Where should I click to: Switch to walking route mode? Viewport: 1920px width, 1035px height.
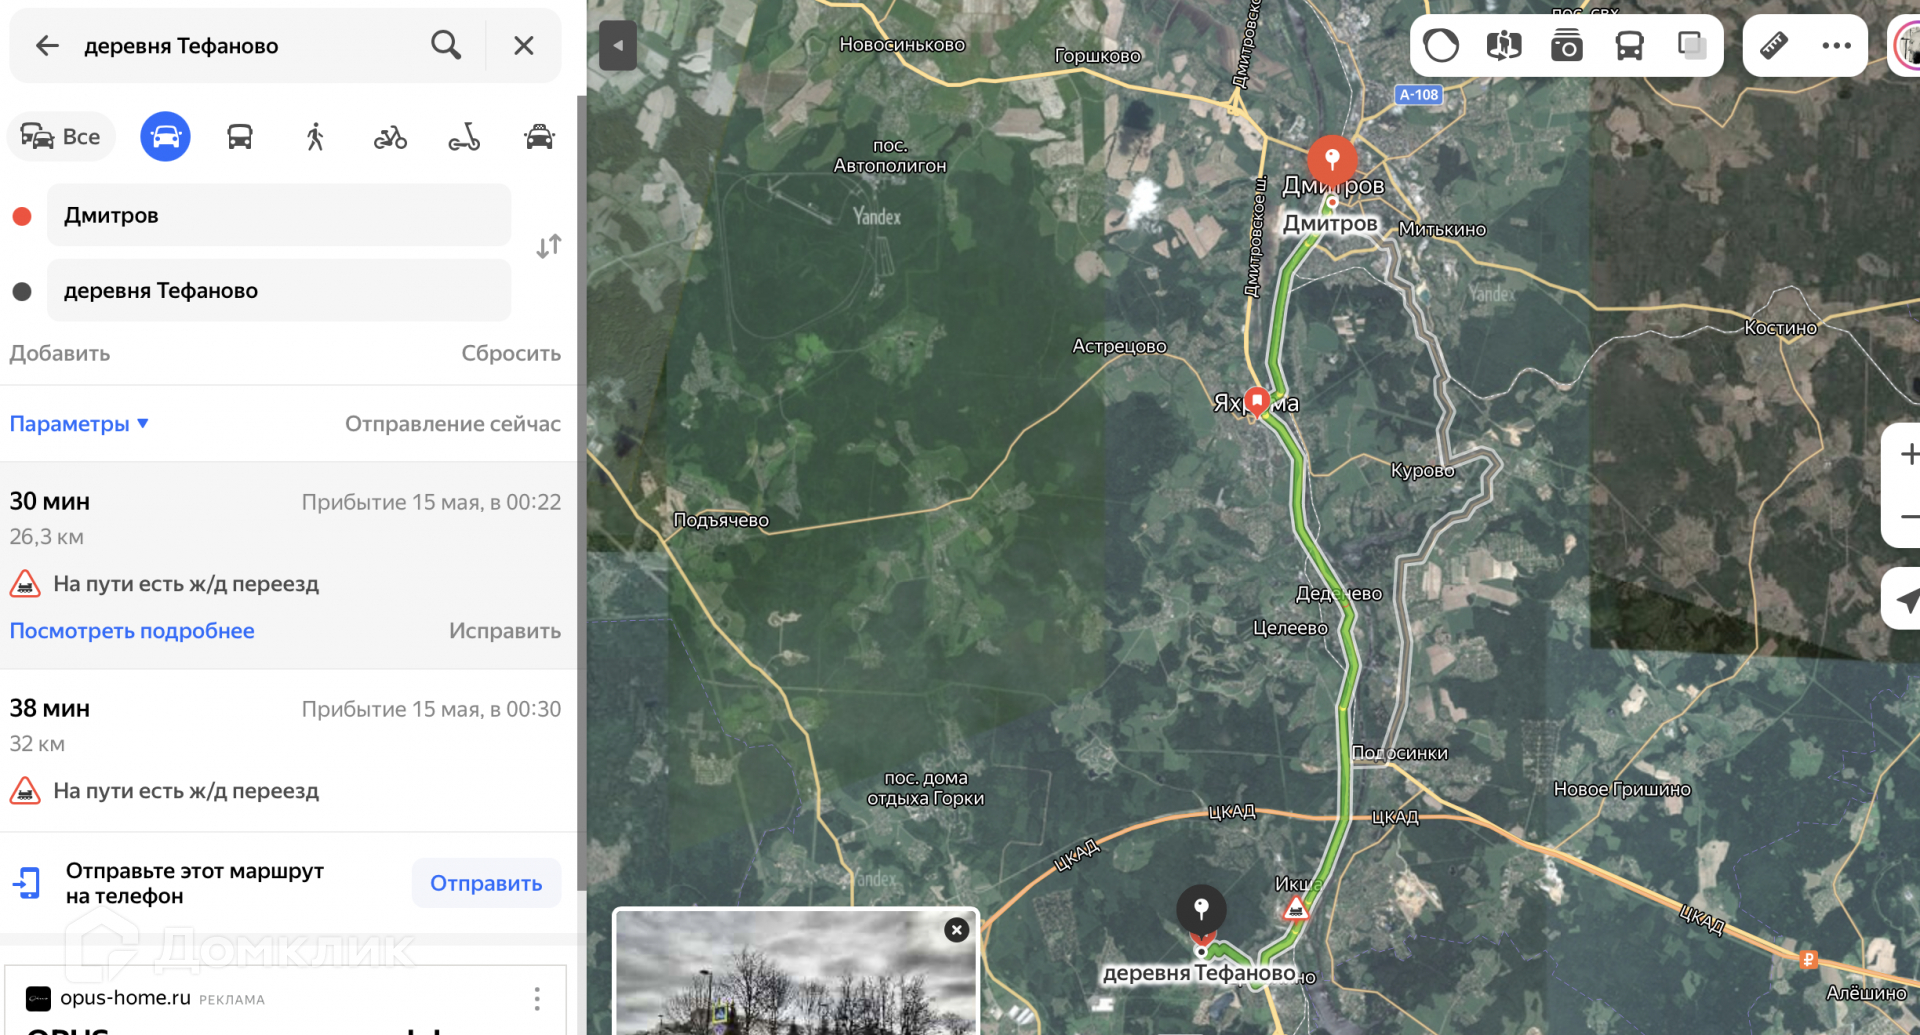click(315, 137)
